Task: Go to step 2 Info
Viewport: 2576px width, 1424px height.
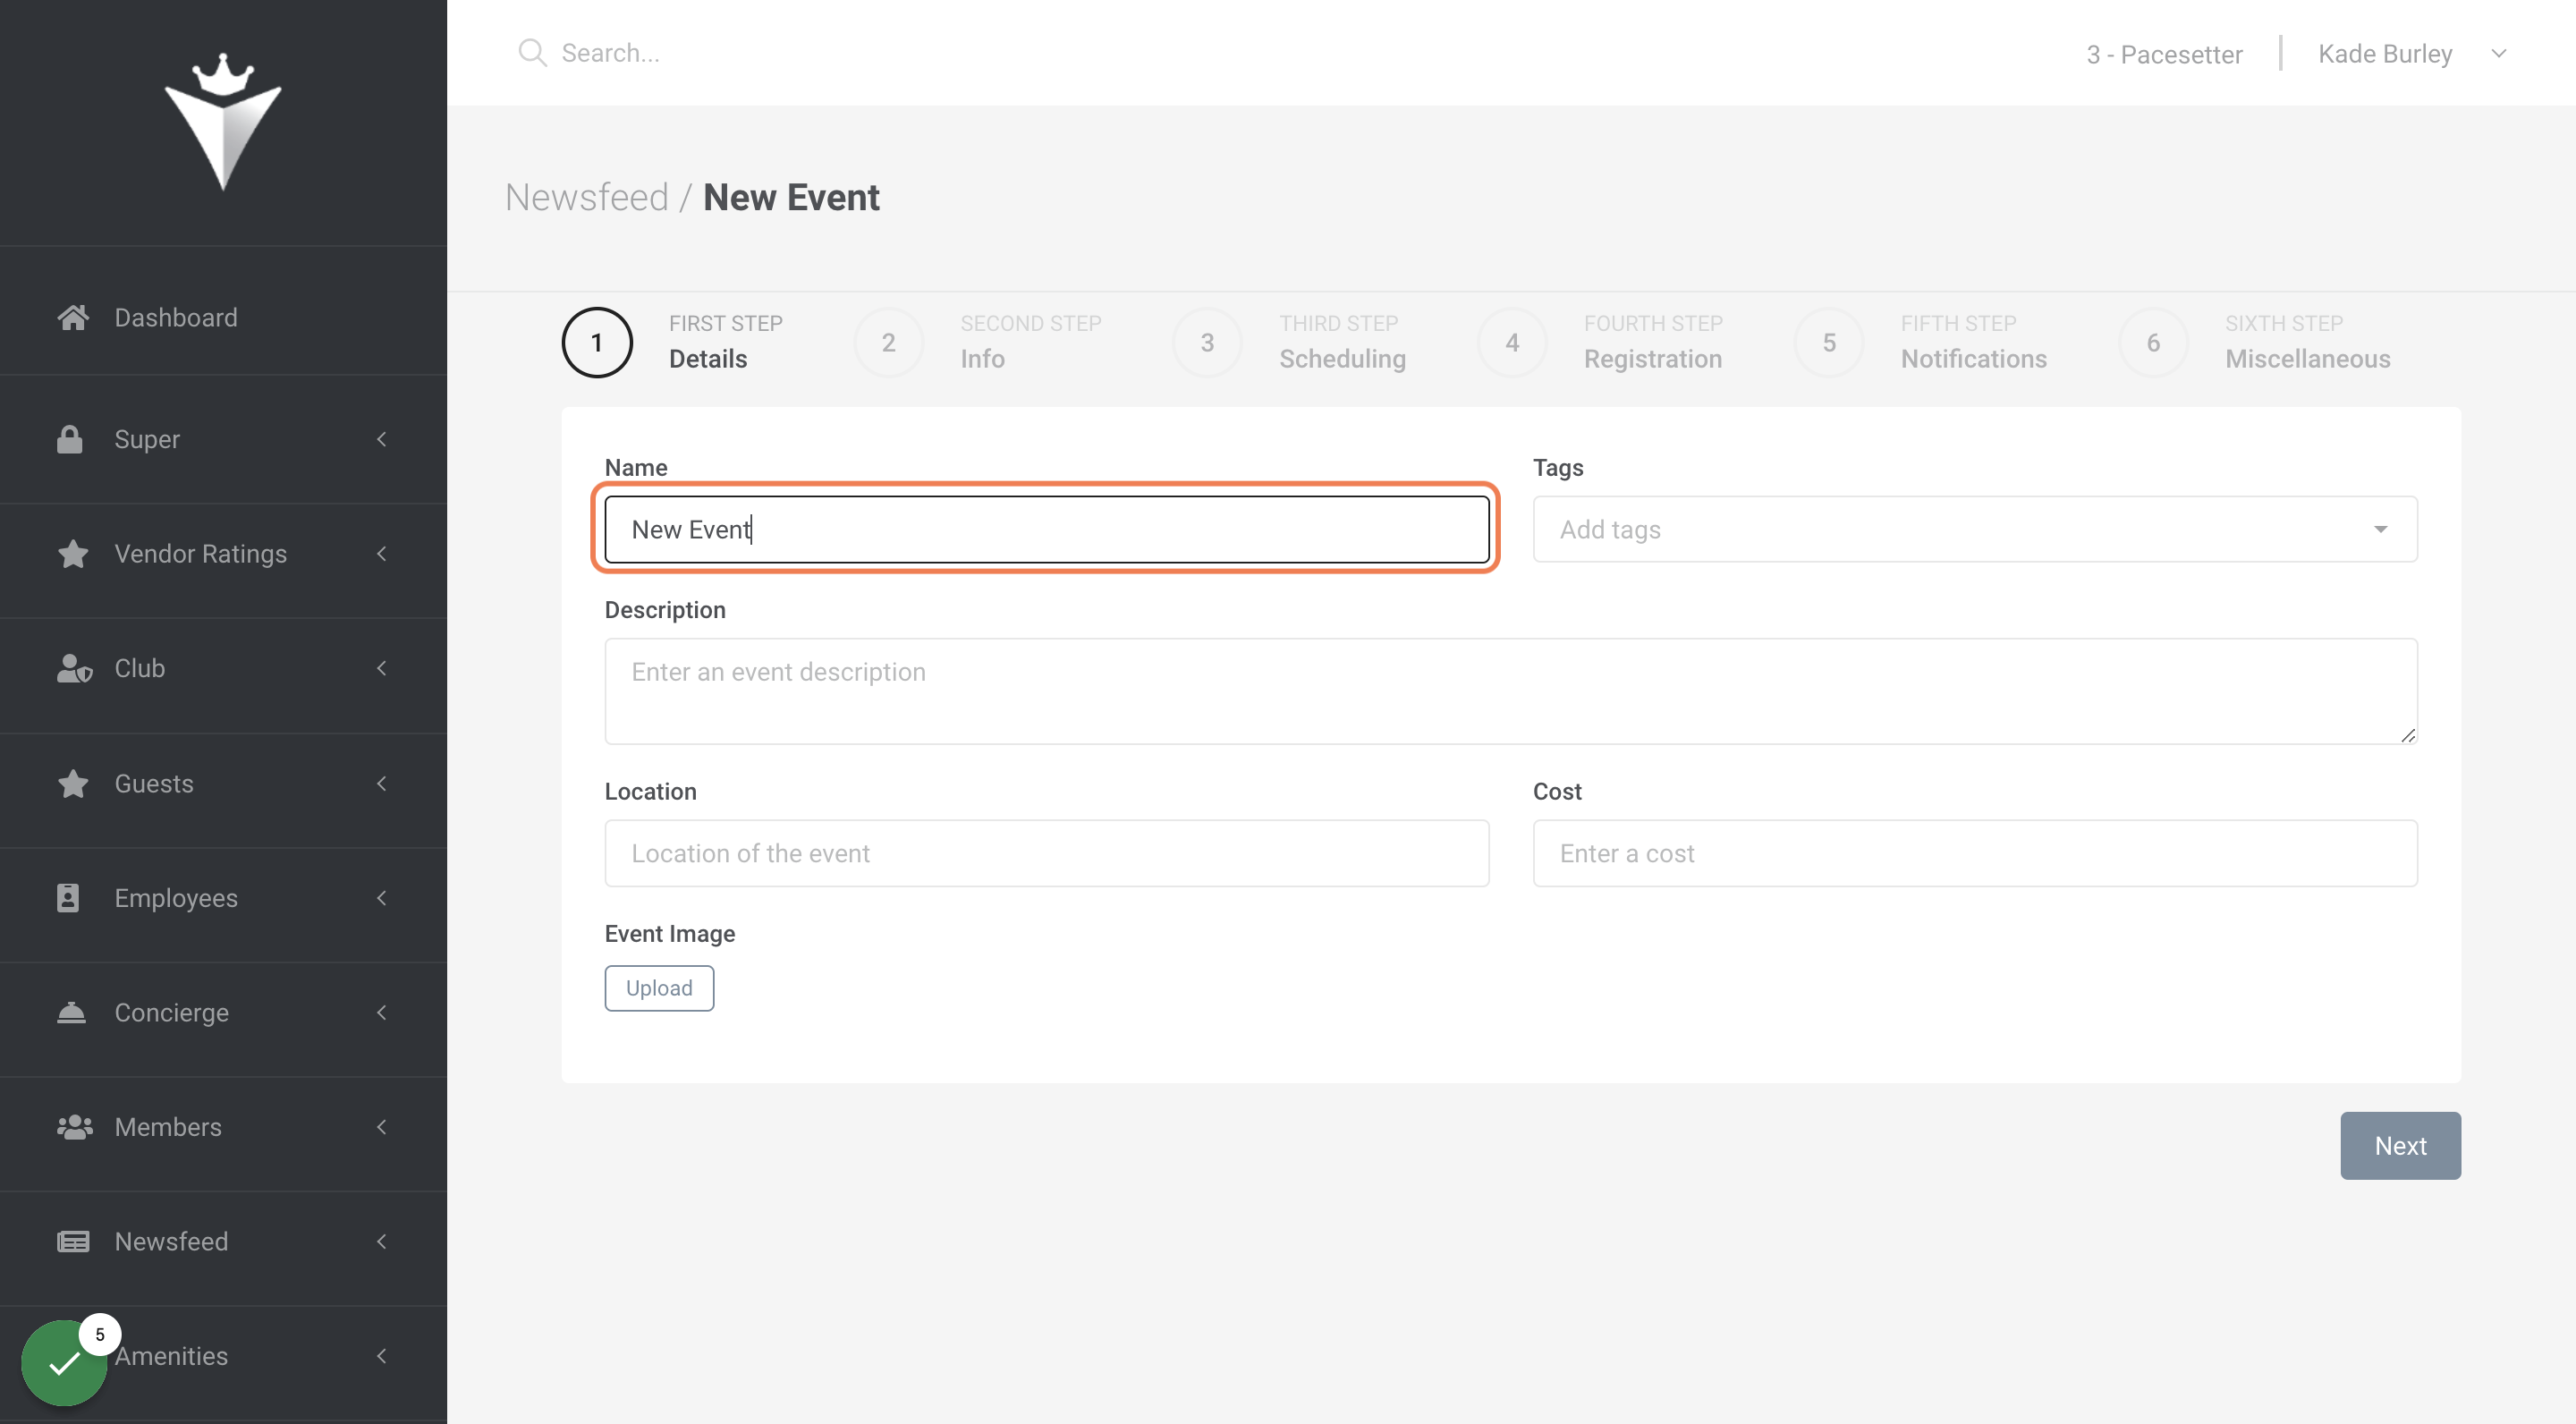Action: coord(977,342)
